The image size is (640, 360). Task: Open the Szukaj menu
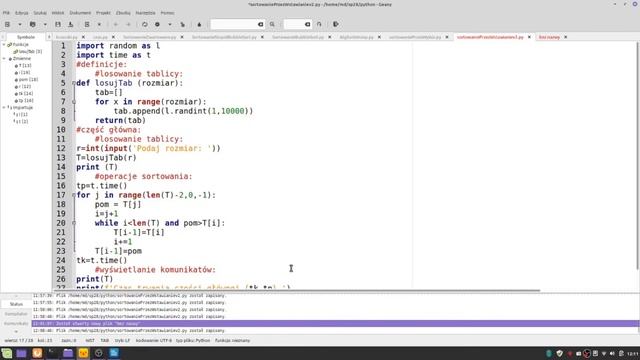click(x=40, y=13)
